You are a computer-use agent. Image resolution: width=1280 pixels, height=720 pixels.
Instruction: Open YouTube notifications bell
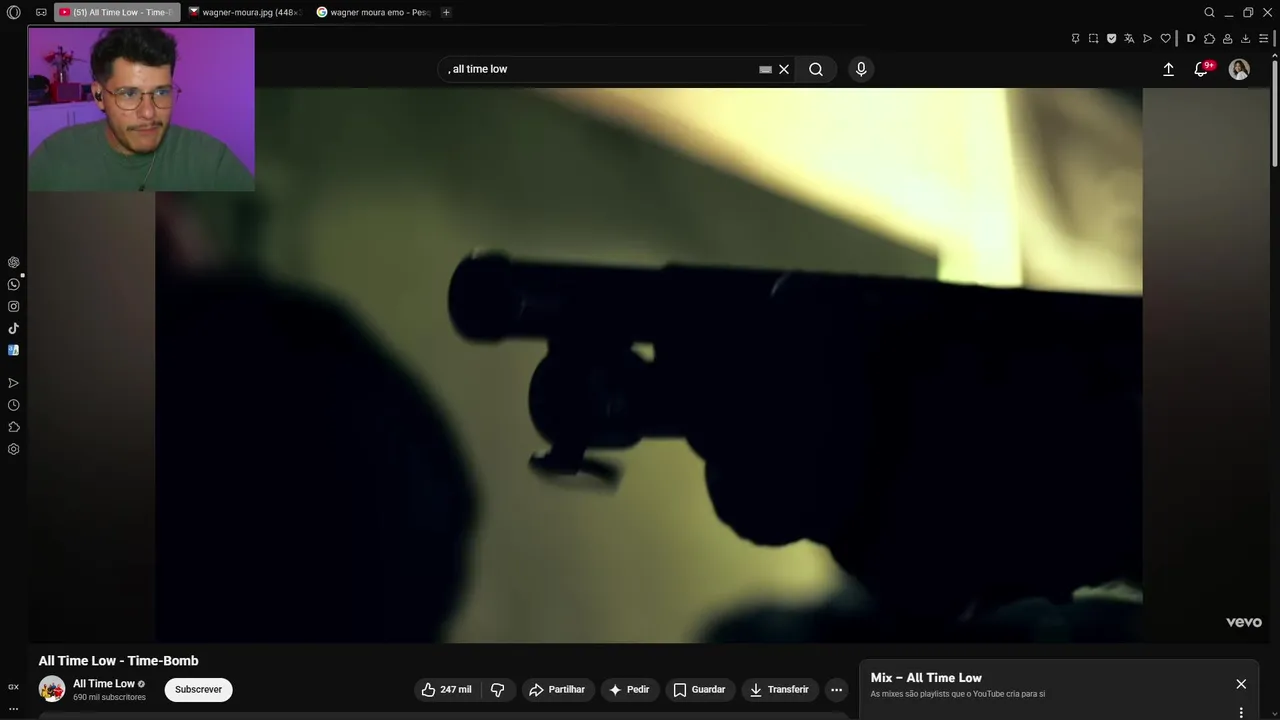point(1201,69)
